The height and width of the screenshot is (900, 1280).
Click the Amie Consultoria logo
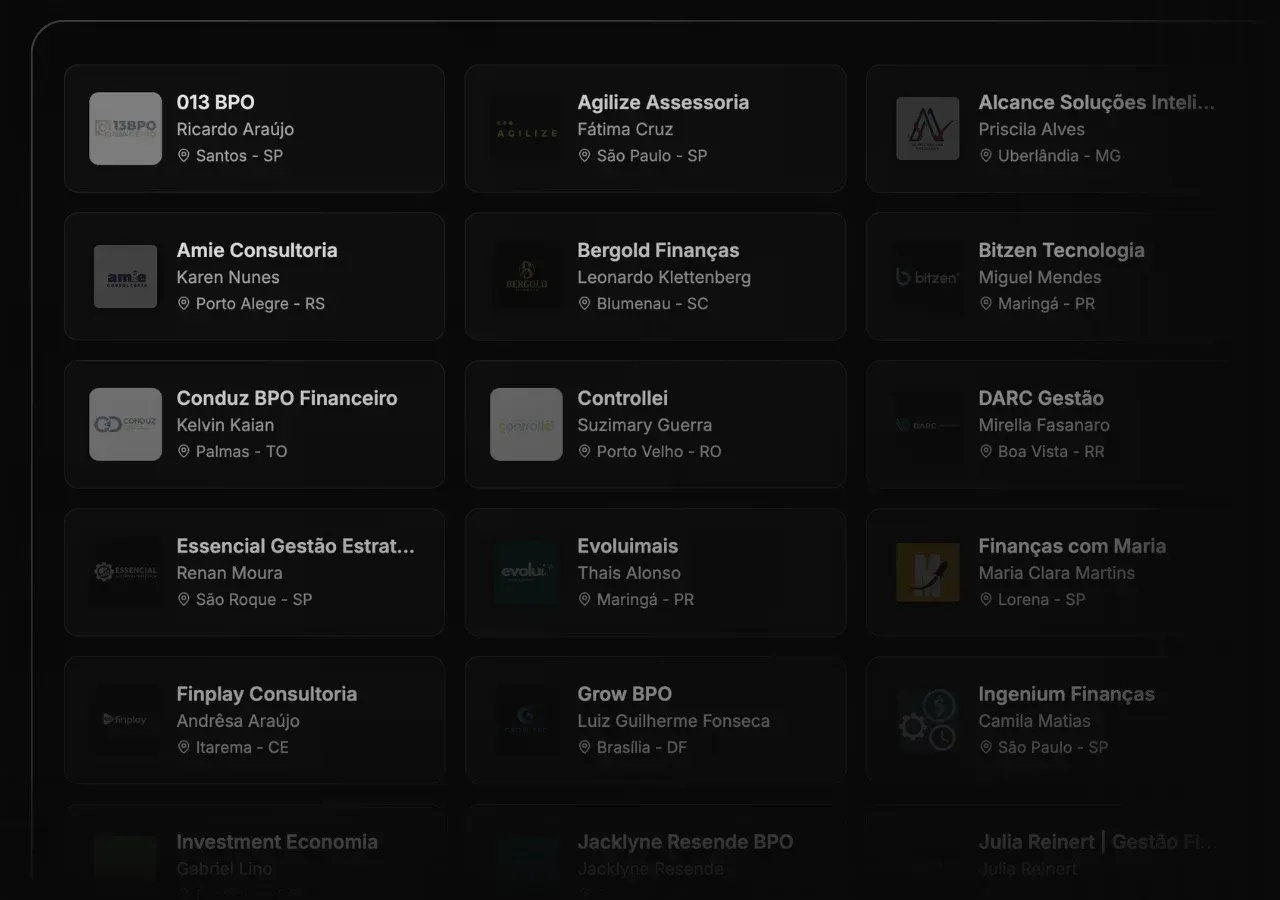pos(125,276)
